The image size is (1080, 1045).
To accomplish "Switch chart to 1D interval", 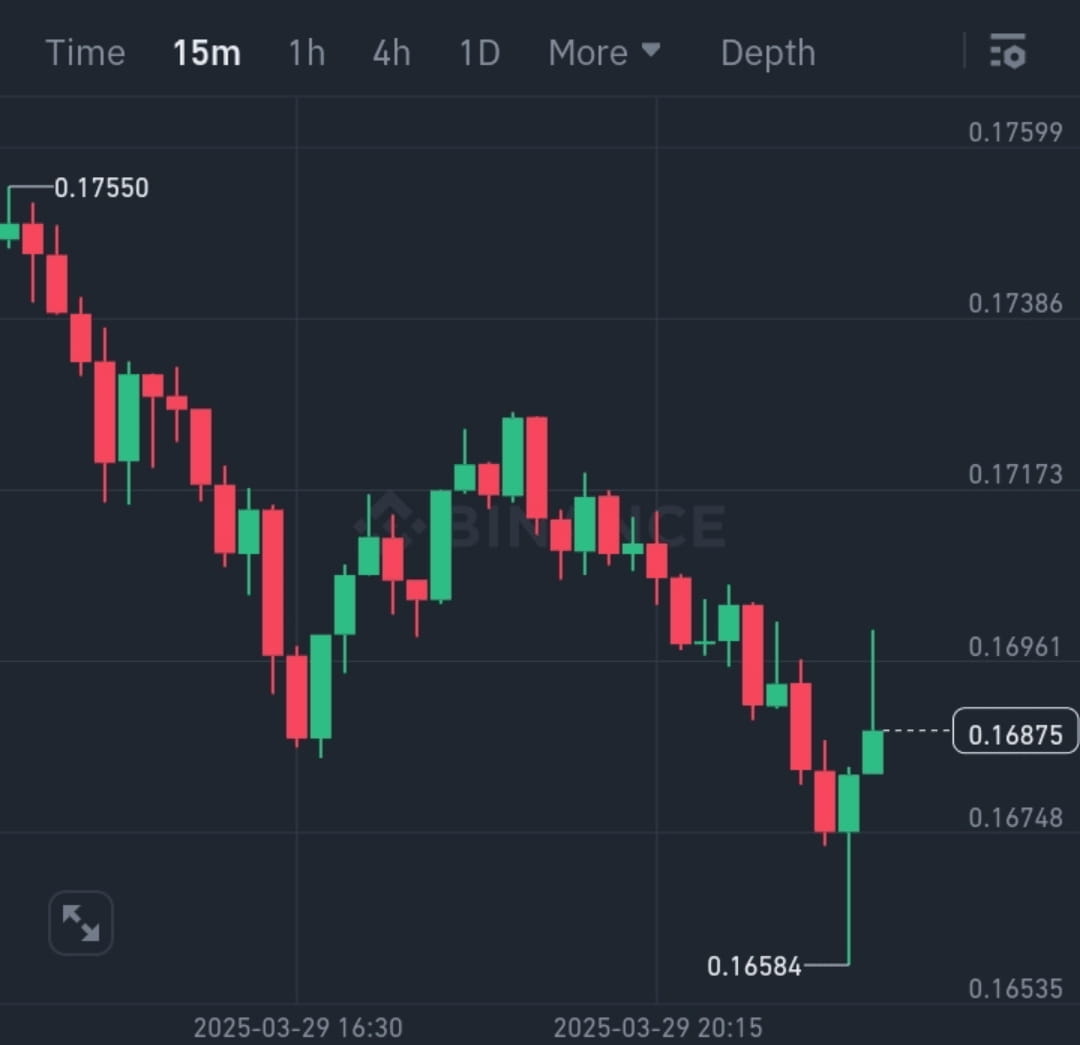I will [x=479, y=53].
